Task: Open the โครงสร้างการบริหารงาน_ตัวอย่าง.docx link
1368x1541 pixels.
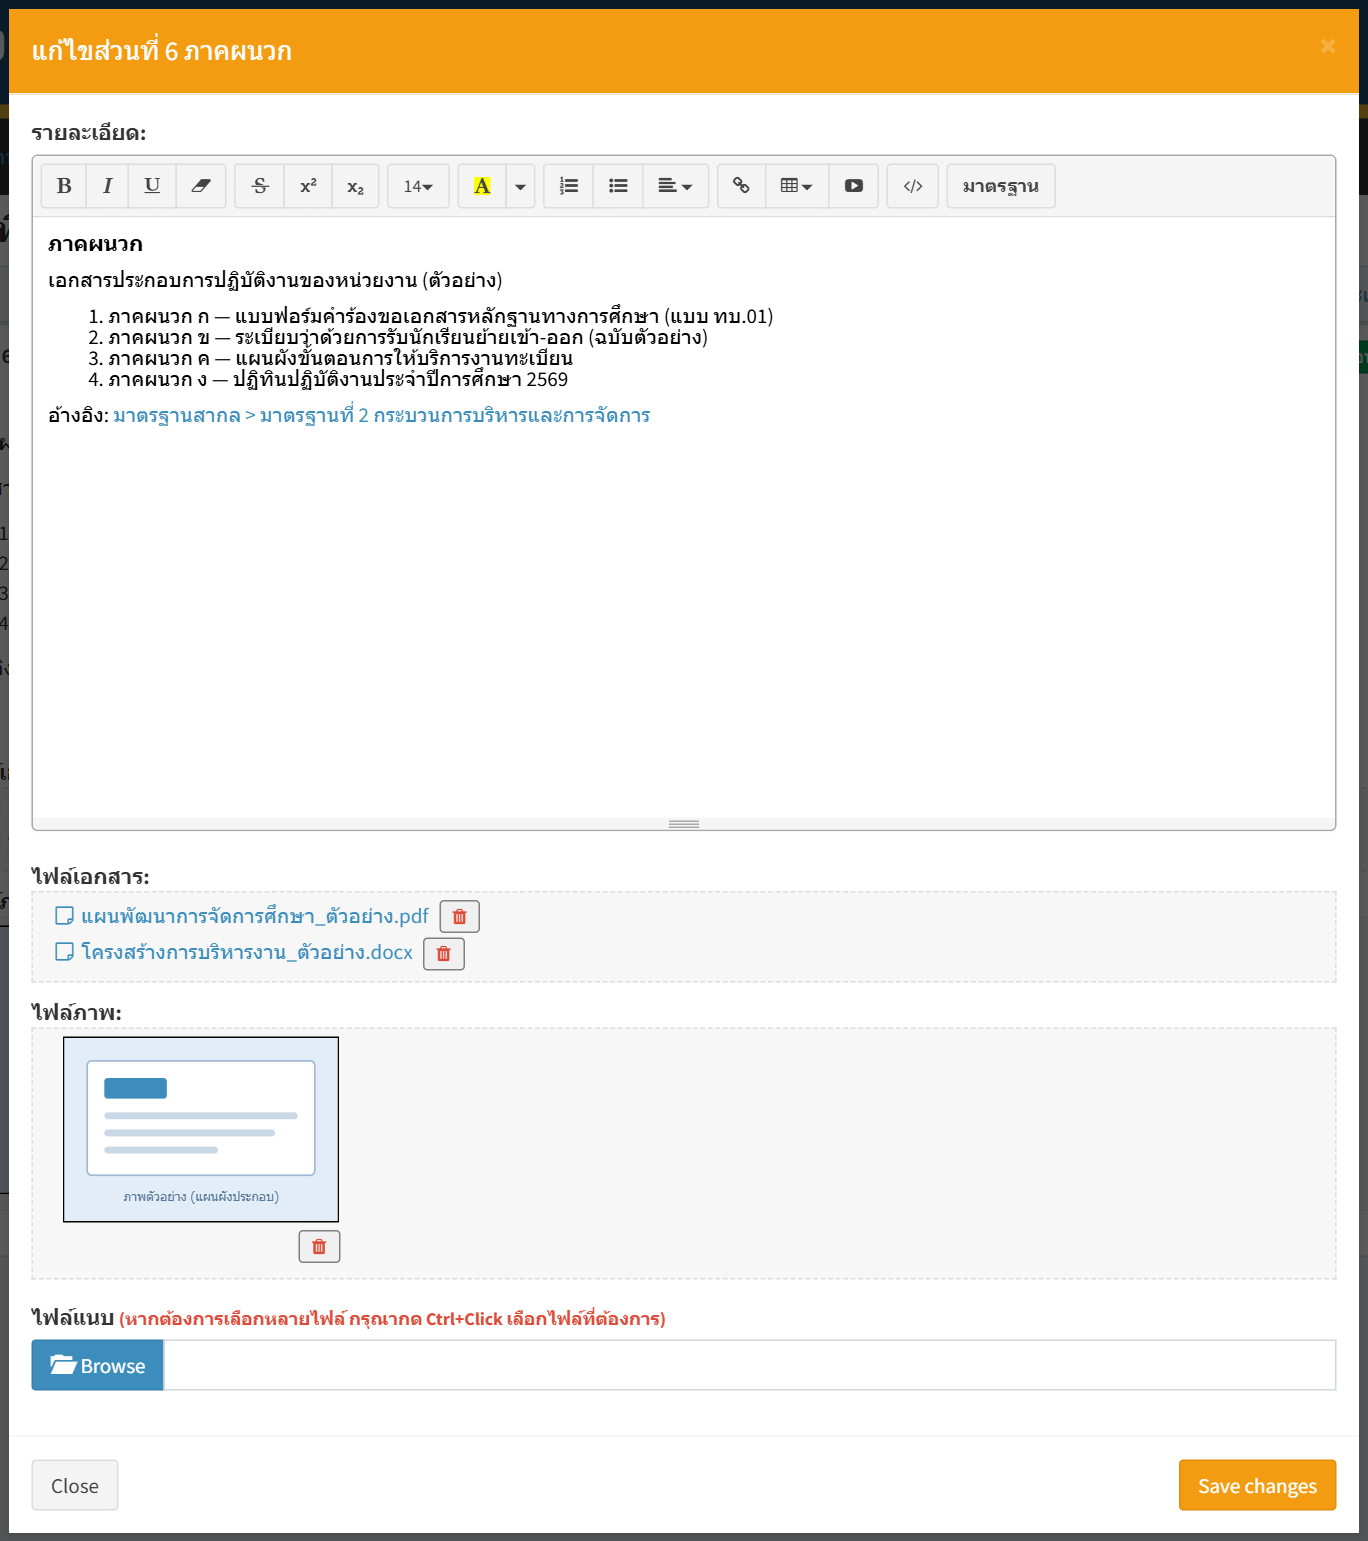Action: pos(247,953)
